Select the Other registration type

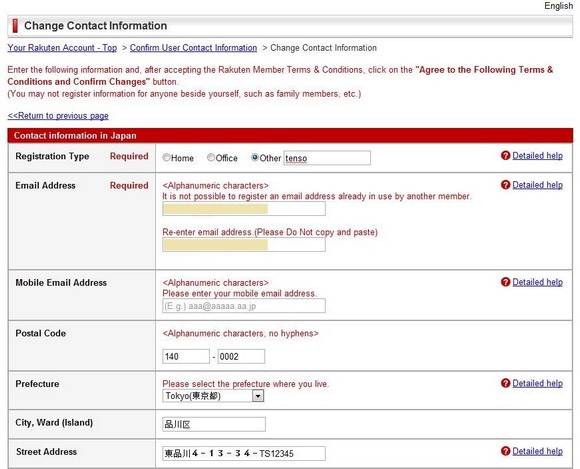254,158
